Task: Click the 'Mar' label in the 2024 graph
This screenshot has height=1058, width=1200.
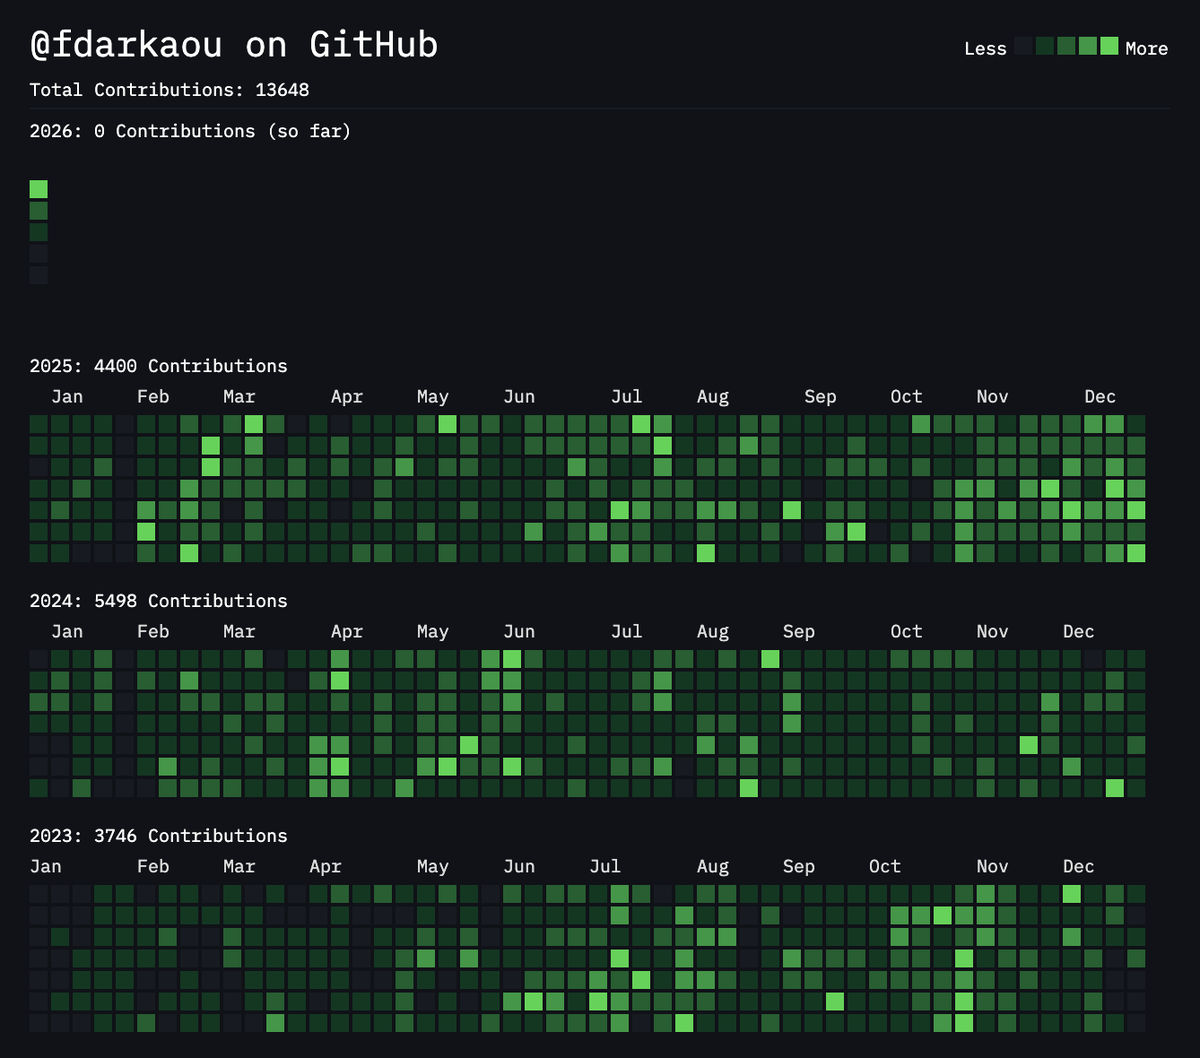Action: [x=239, y=632]
